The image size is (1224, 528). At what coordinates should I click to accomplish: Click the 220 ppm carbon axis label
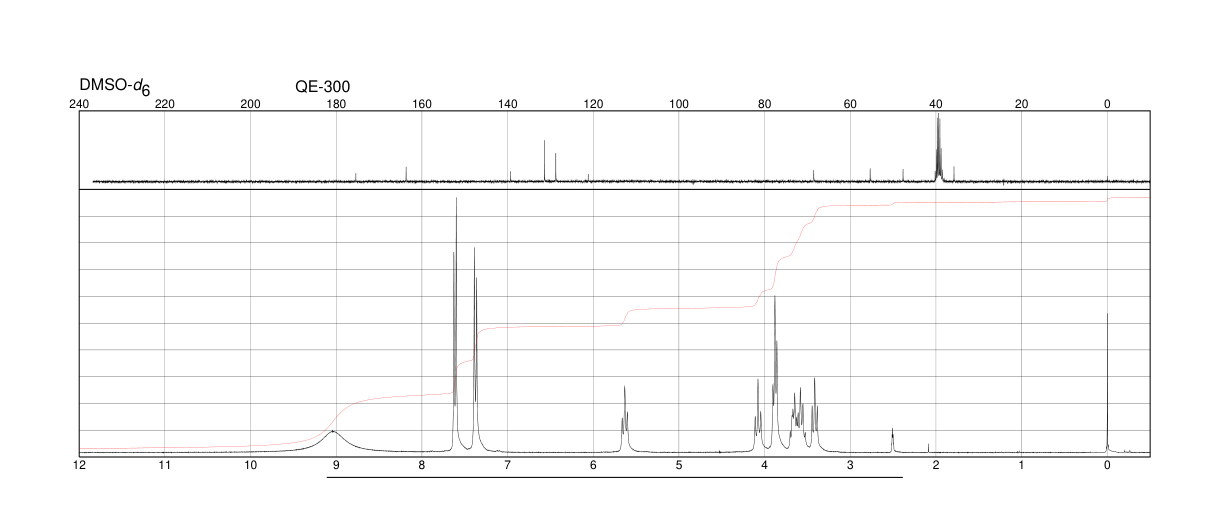[165, 104]
